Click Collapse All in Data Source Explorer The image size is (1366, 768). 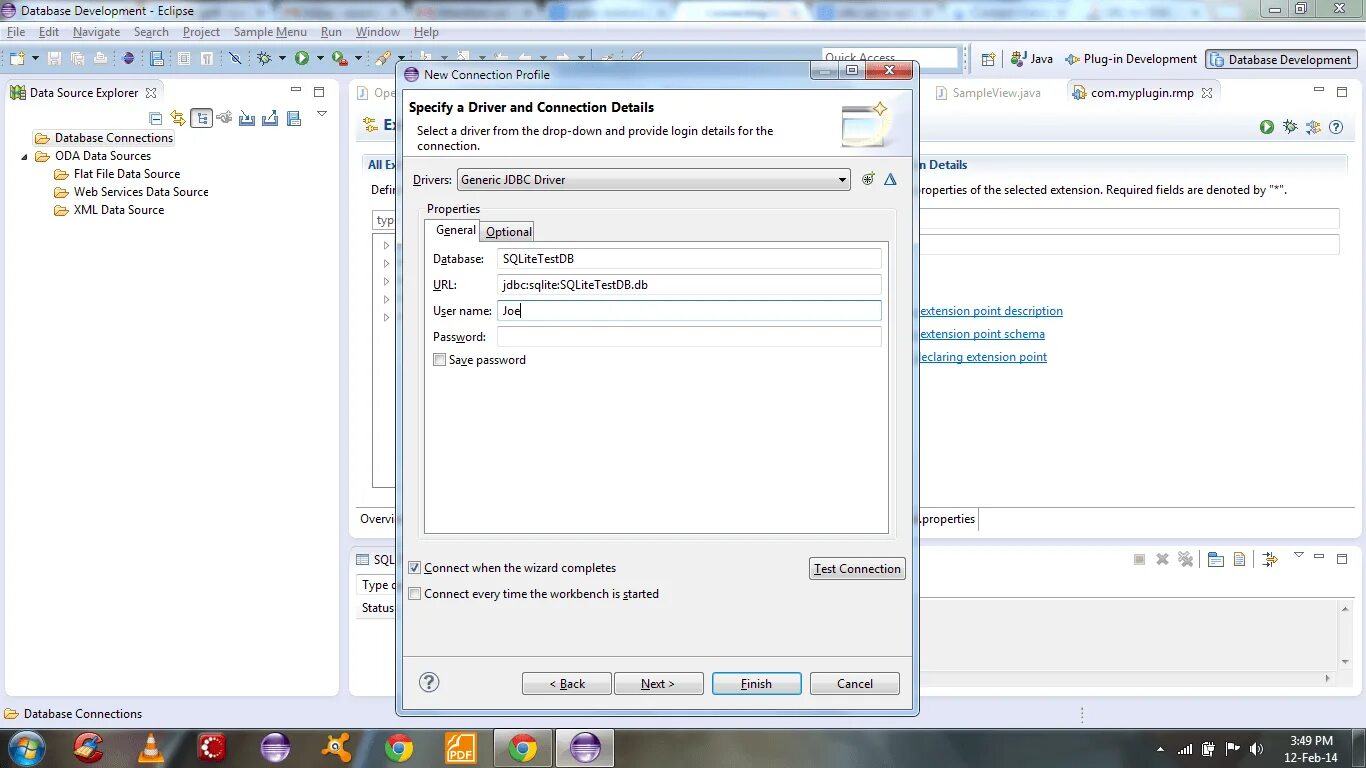156,118
